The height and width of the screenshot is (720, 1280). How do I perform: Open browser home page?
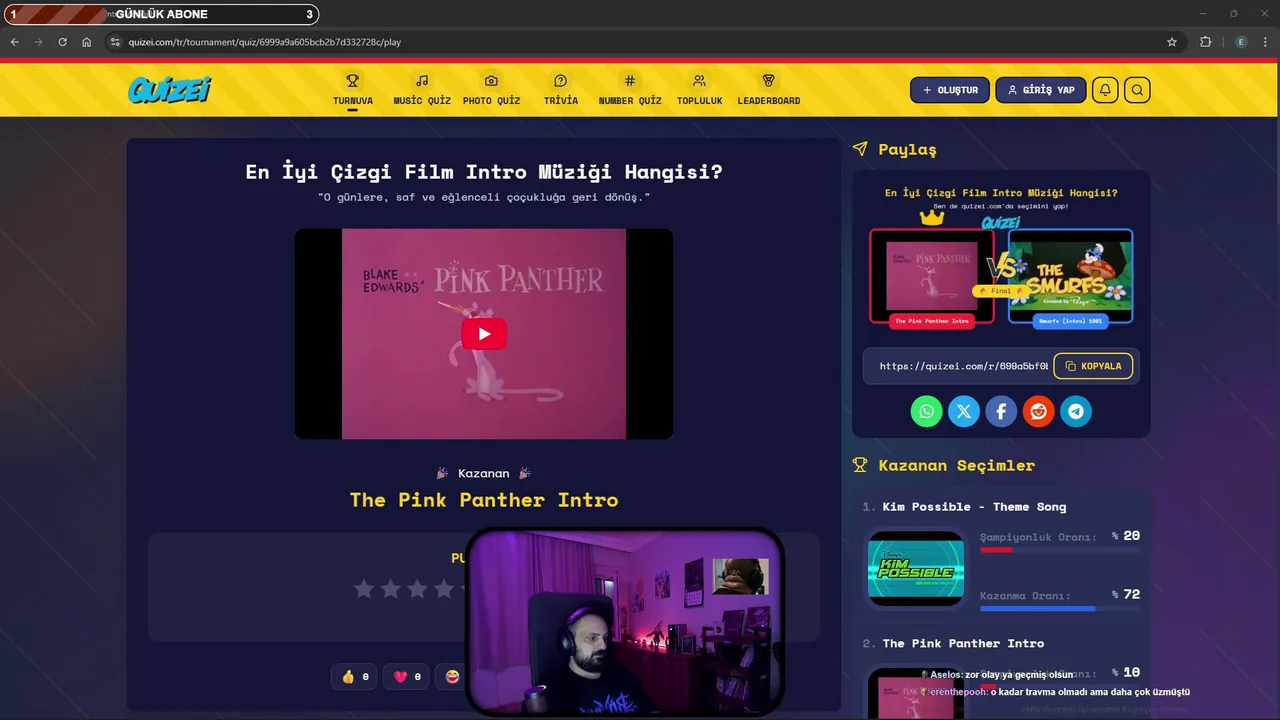[87, 42]
